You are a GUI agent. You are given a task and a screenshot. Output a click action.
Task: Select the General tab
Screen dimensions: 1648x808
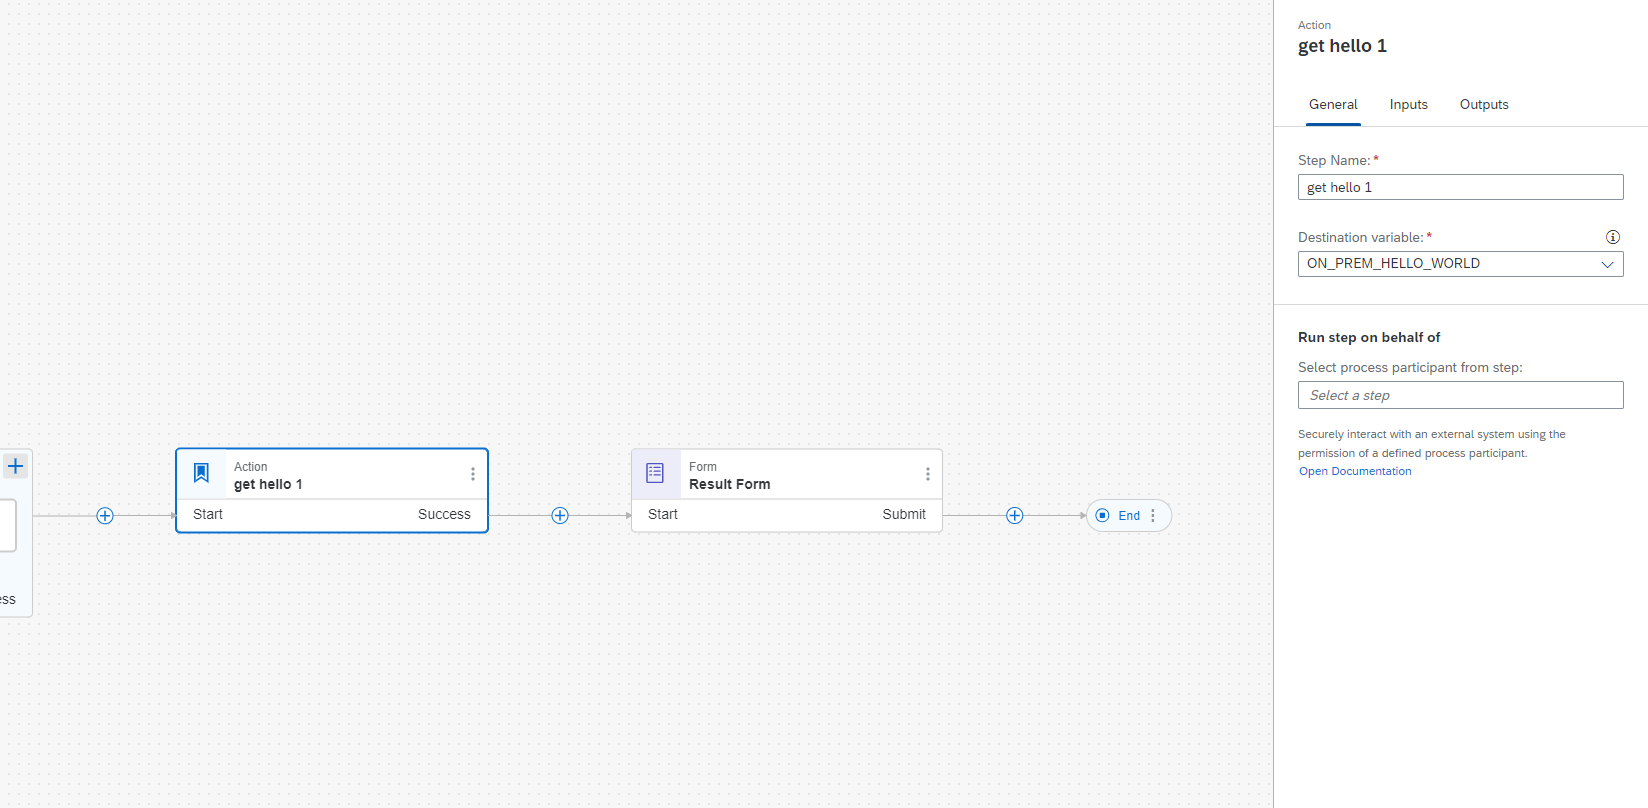(x=1333, y=105)
